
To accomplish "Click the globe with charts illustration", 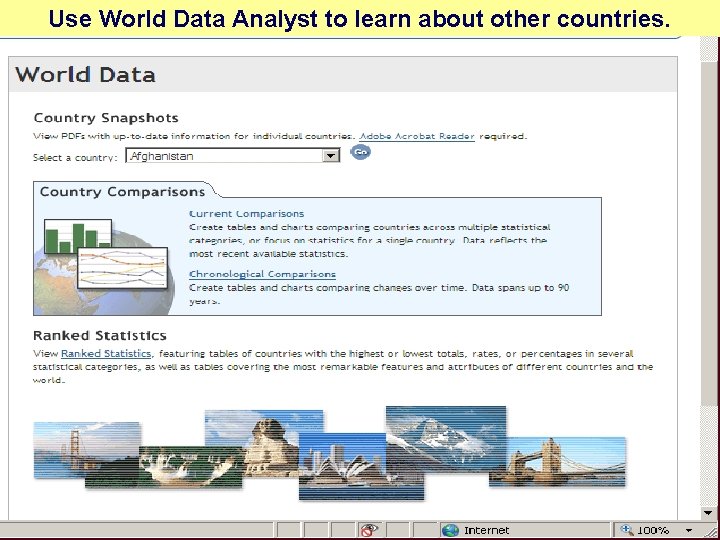I will point(105,266).
